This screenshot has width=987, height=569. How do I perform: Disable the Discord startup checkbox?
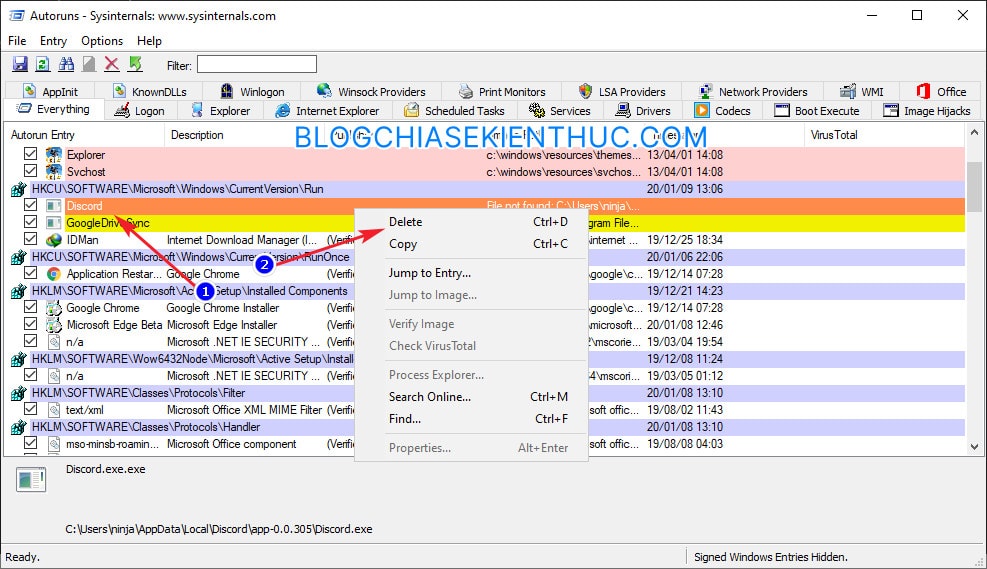pyautogui.click(x=30, y=205)
